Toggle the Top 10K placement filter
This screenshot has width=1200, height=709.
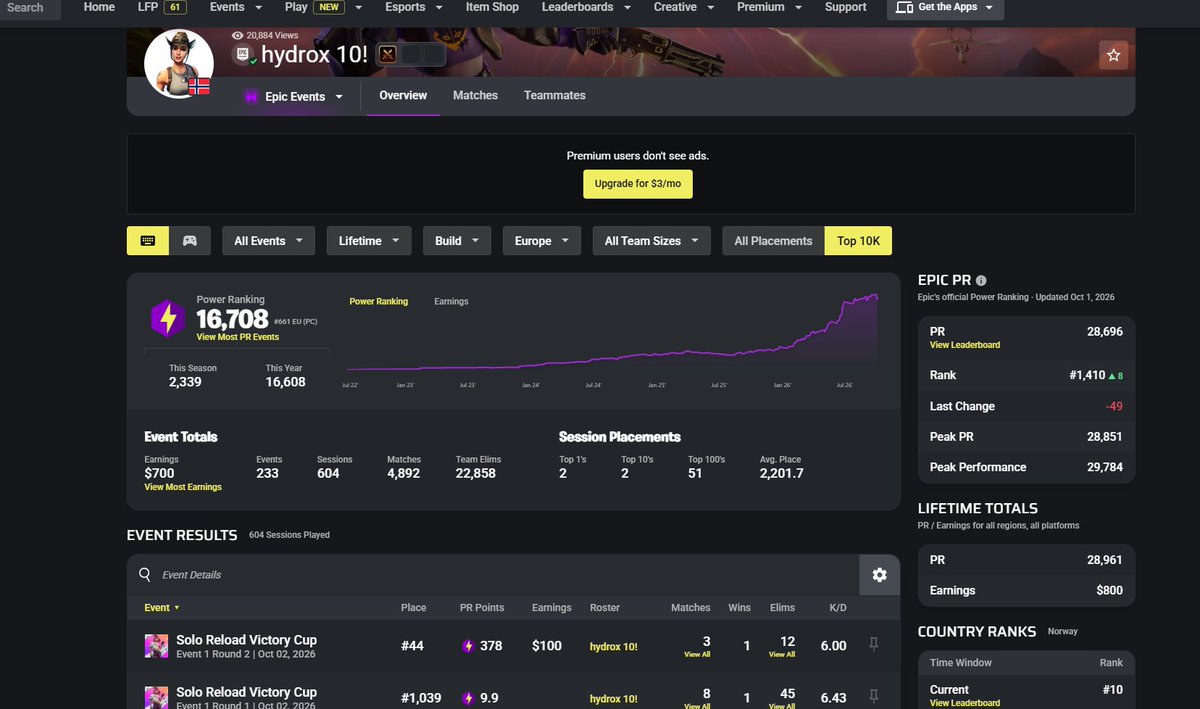coord(858,241)
